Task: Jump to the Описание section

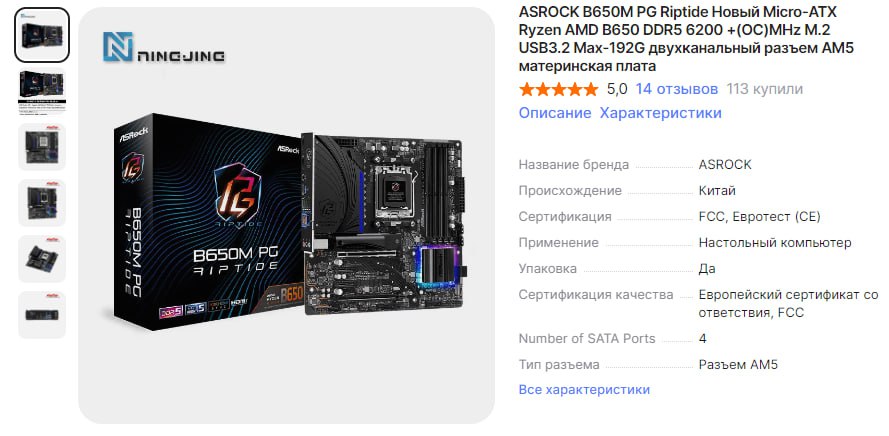Action: (x=555, y=113)
